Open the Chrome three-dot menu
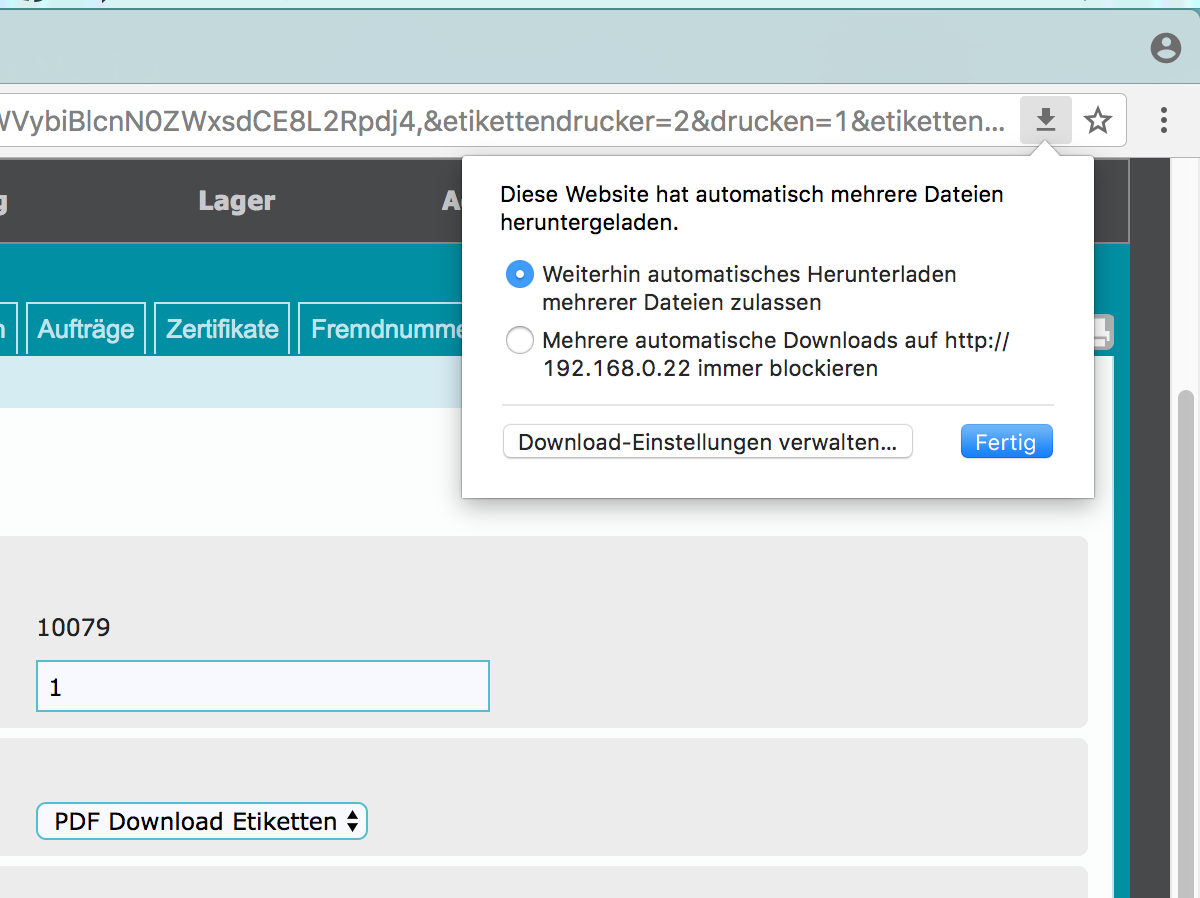This screenshot has width=1200, height=898. coord(1163,121)
